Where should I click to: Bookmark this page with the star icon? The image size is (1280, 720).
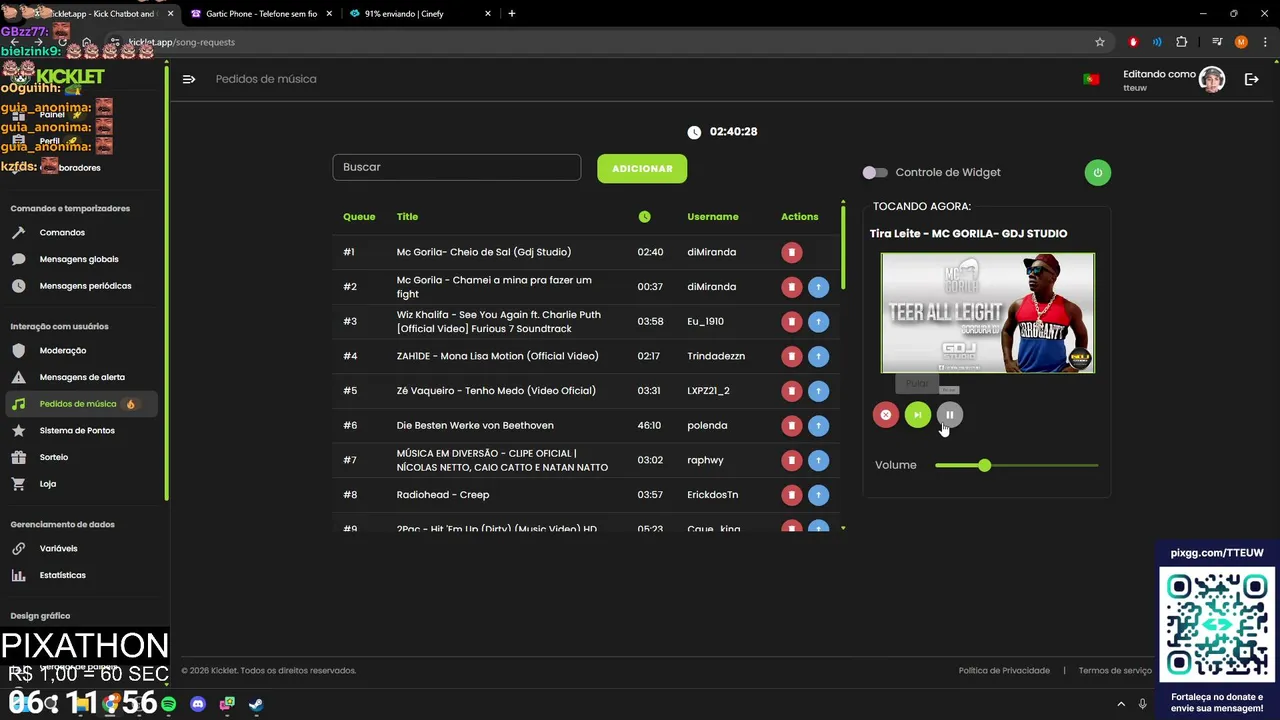pos(1100,42)
